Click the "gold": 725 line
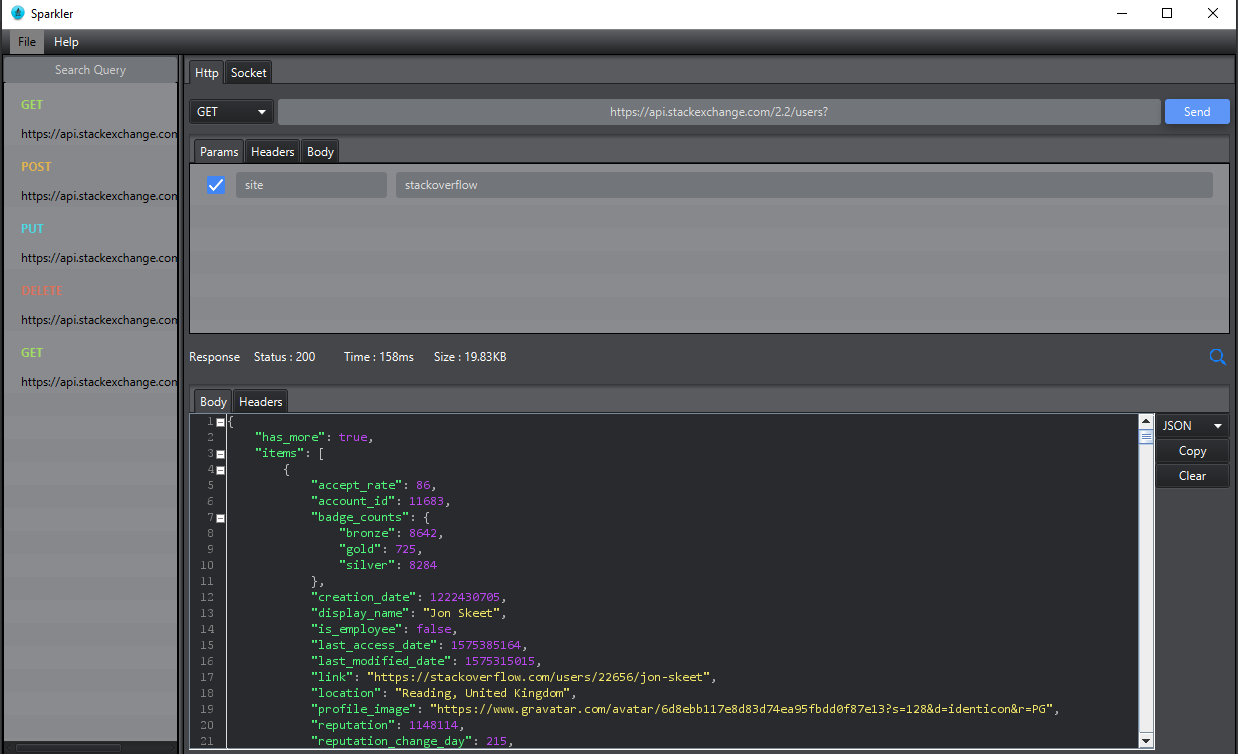The height and width of the screenshot is (754, 1238). coord(380,549)
